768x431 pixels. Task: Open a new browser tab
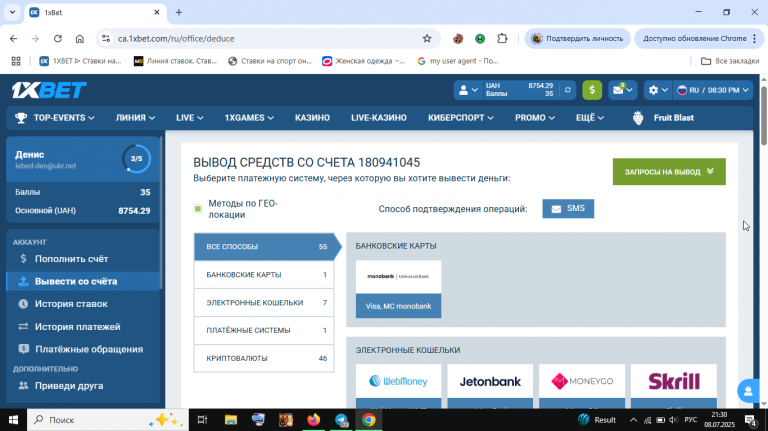pos(179,13)
